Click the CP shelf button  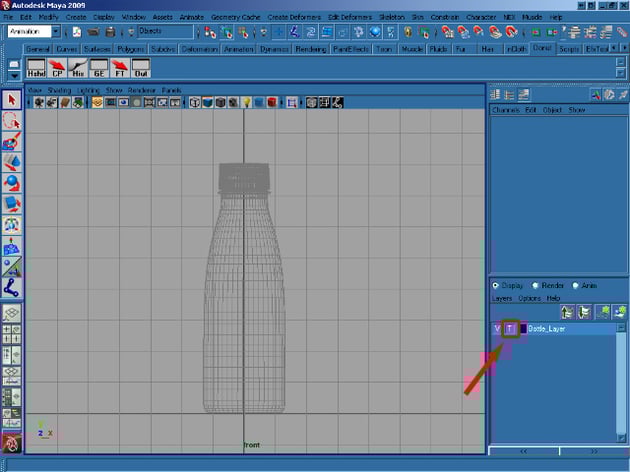click(58, 69)
